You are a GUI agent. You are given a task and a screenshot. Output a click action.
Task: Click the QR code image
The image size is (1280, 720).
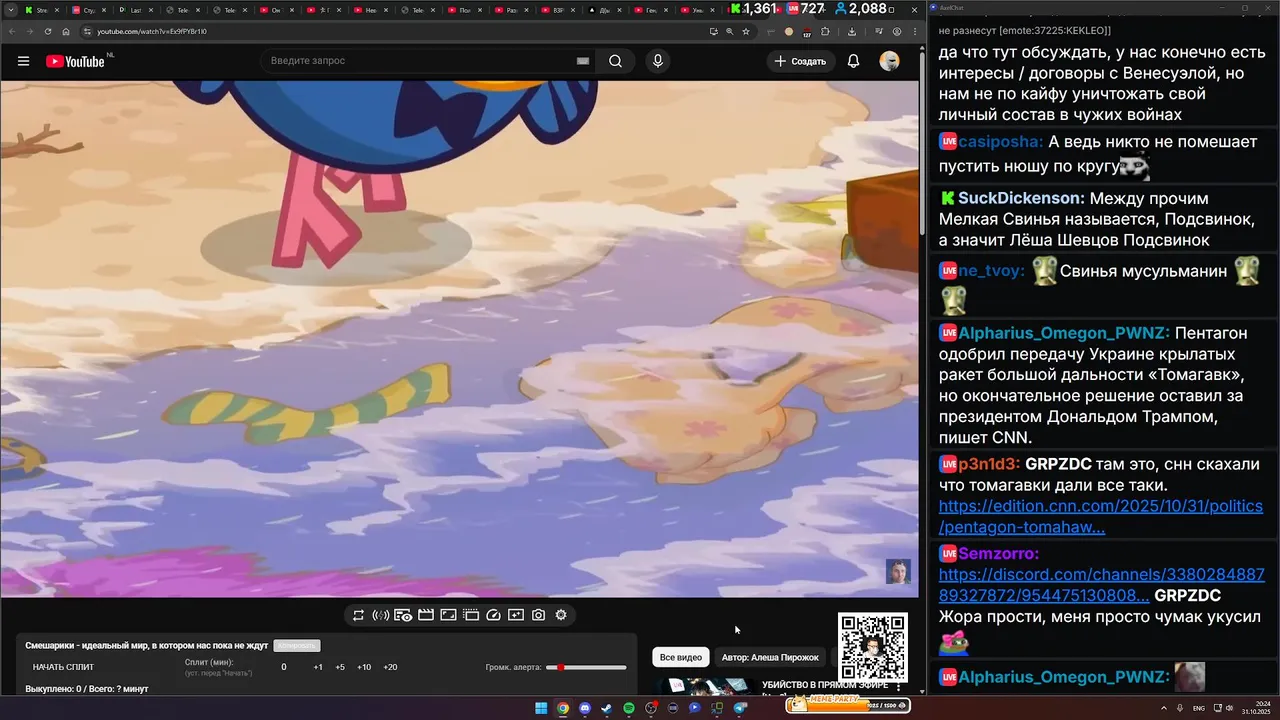(873, 648)
